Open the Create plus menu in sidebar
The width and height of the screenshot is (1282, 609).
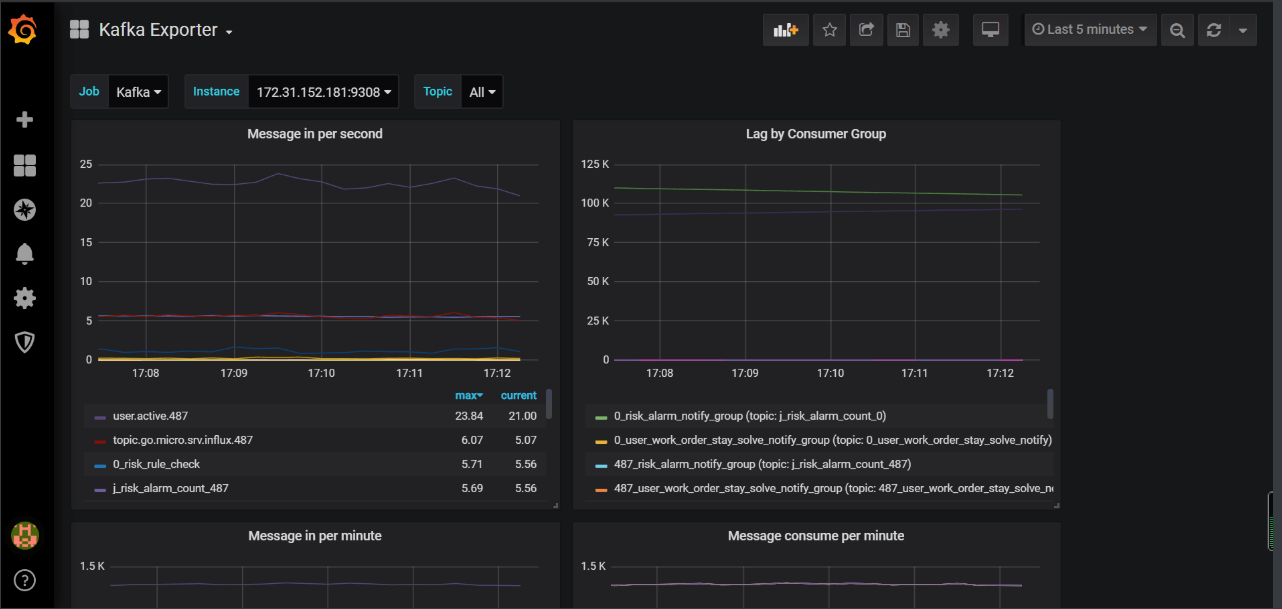pos(25,120)
